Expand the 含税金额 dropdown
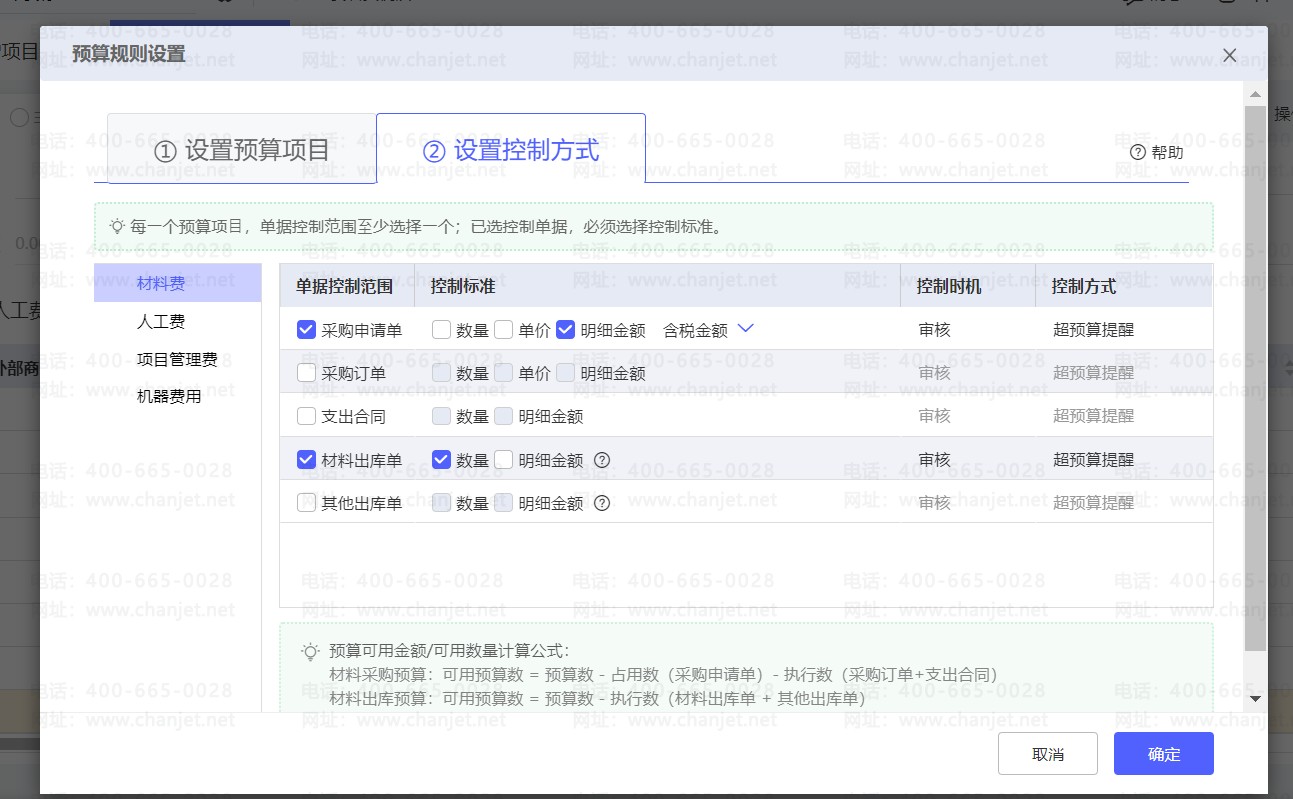 tap(744, 329)
